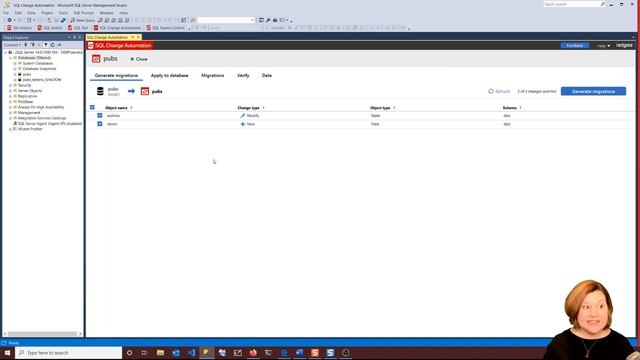The image size is (640, 360).
Task: Switch to the Data tab
Action: pos(267,76)
